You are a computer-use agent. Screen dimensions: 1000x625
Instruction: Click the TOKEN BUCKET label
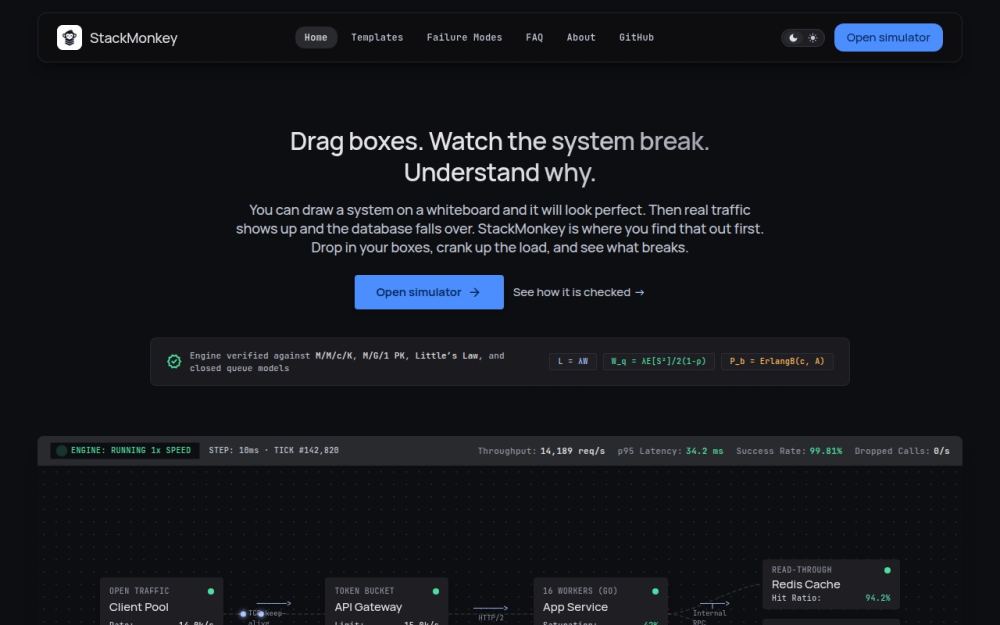364,591
